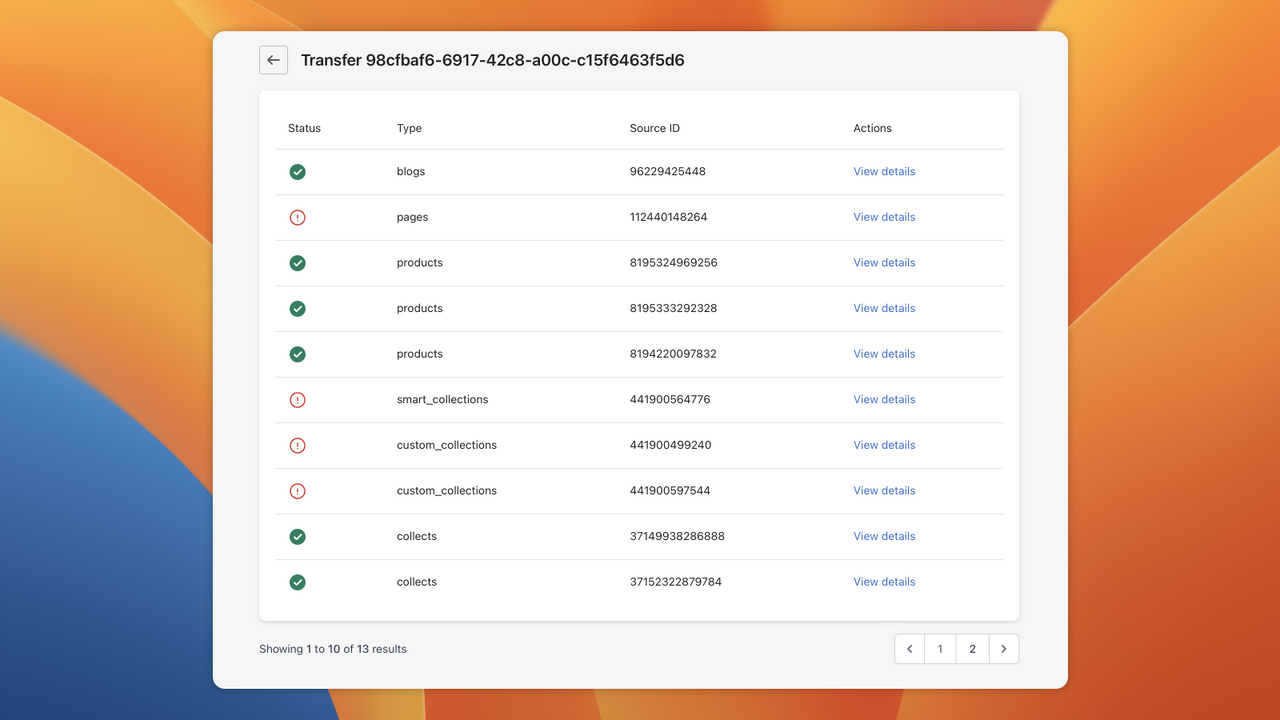View details for product 8194220097832
1280x720 pixels.
click(884, 354)
